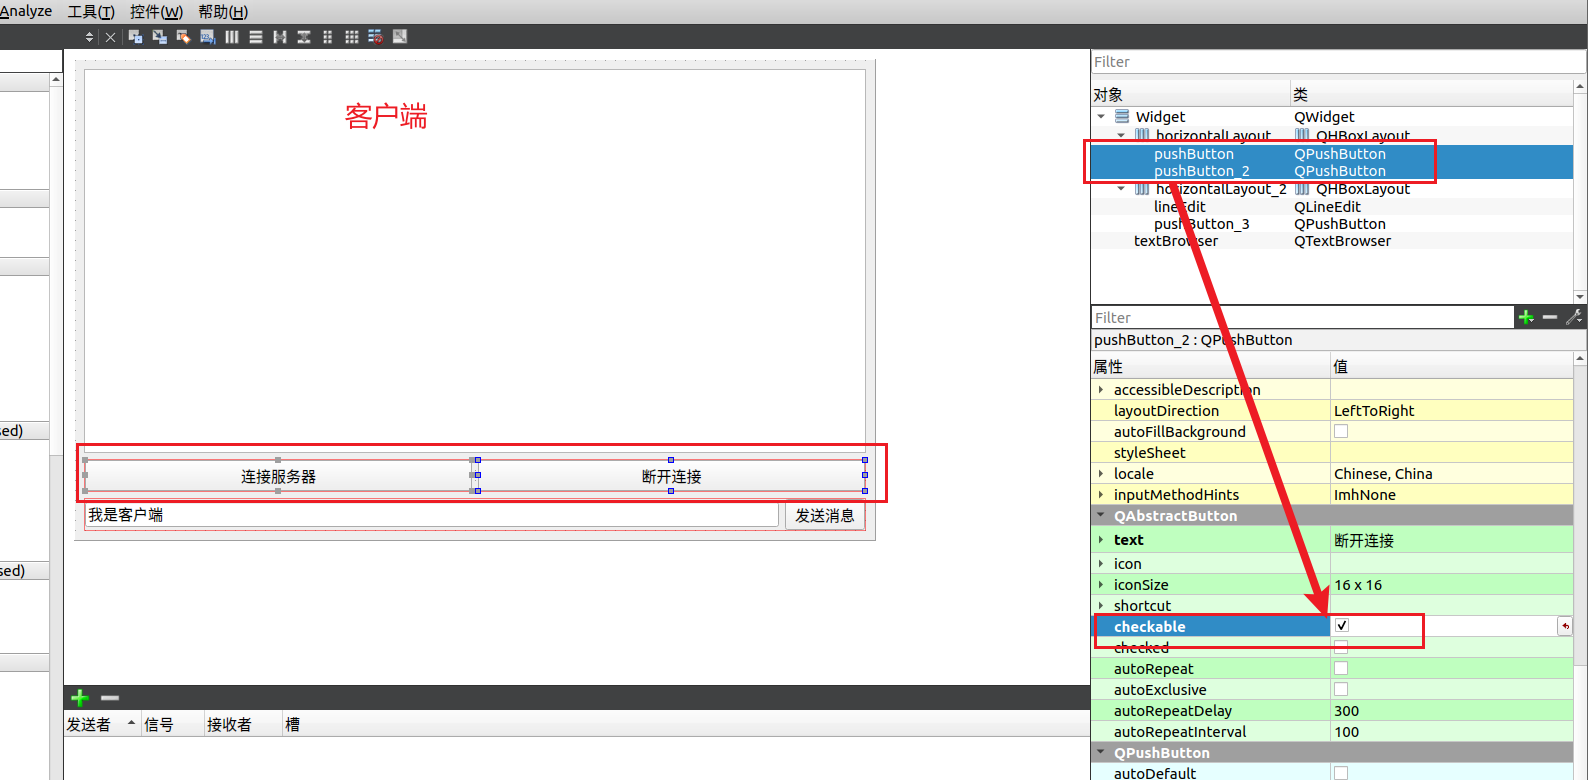Expand the inputMethodHints property

[x=1101, y=494]
